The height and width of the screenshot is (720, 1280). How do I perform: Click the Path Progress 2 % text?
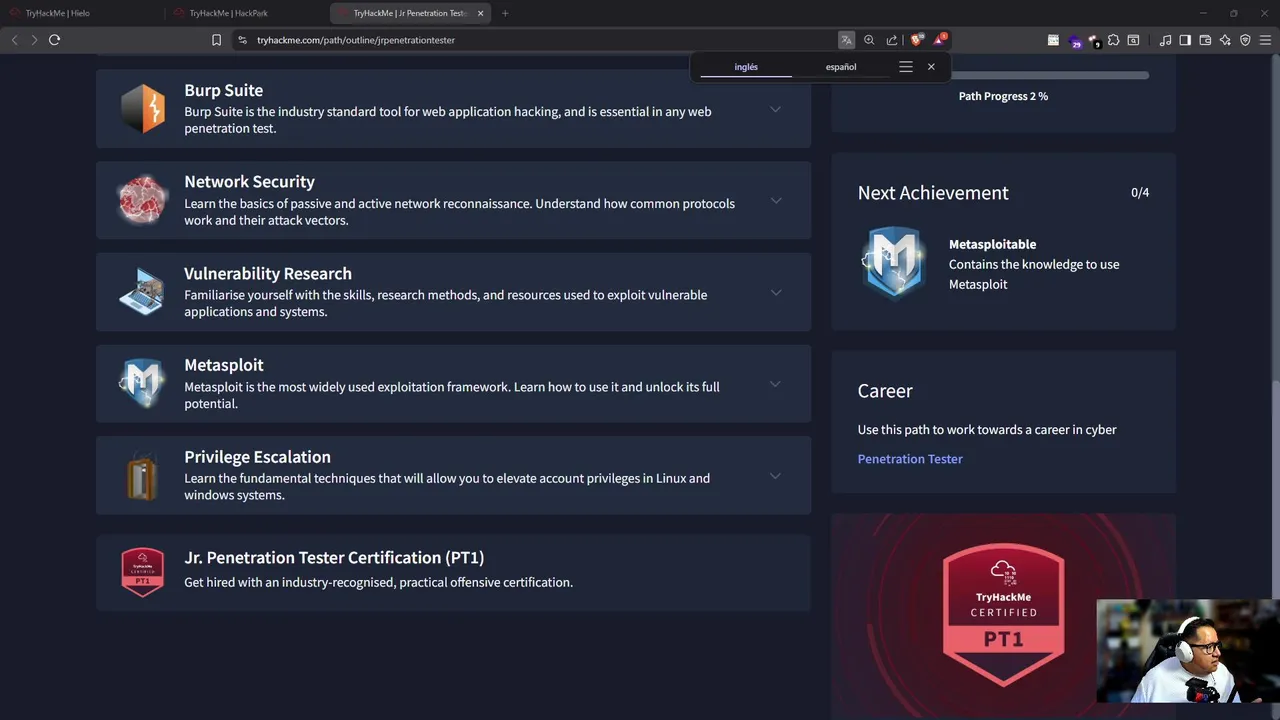pyautogui.click(x=1003, y=96)
